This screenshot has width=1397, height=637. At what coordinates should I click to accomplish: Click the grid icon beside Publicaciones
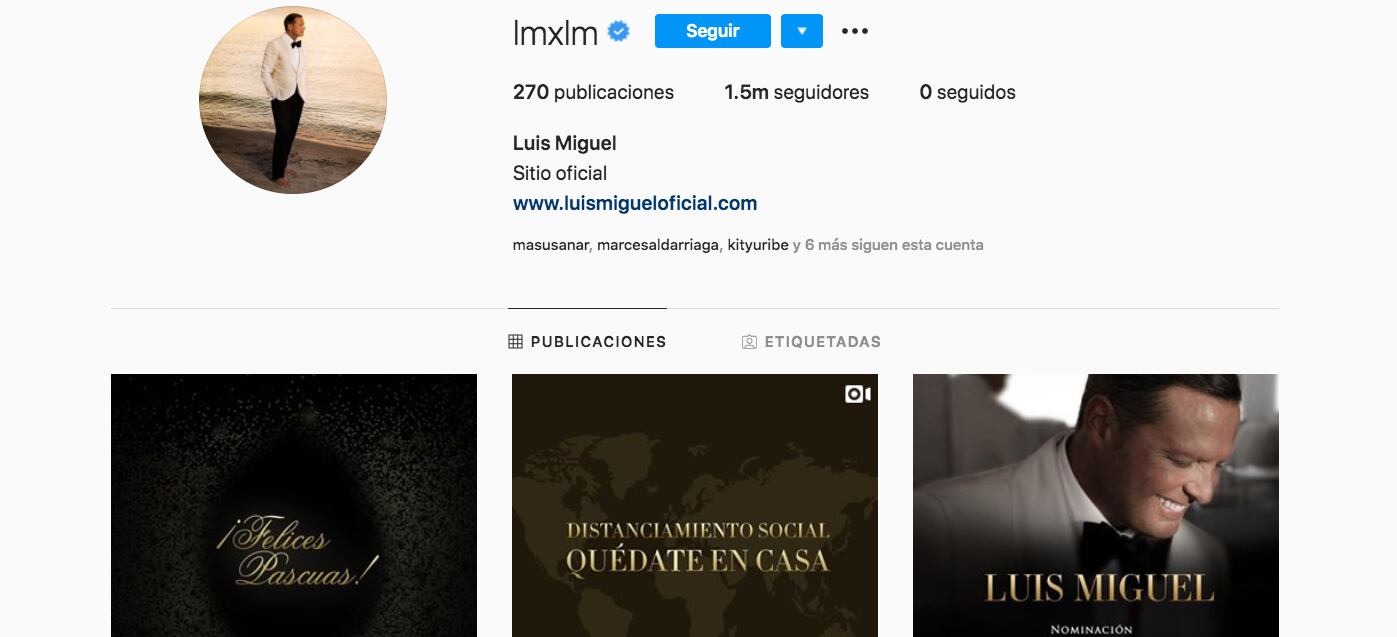(516, 342)
